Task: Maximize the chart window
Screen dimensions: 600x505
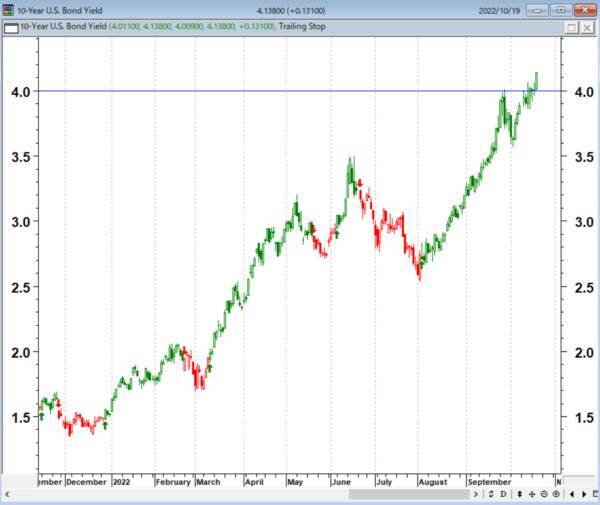Action: [562, 10]
